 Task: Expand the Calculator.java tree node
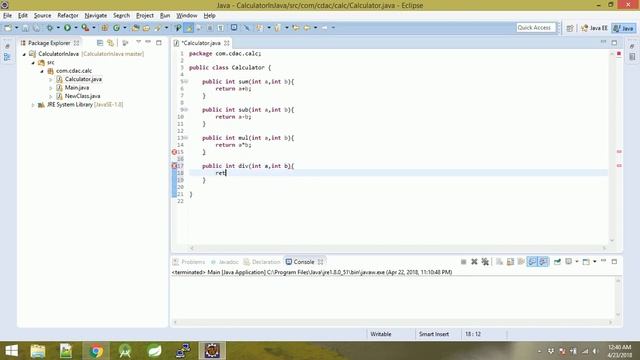(x=51, y=80)
